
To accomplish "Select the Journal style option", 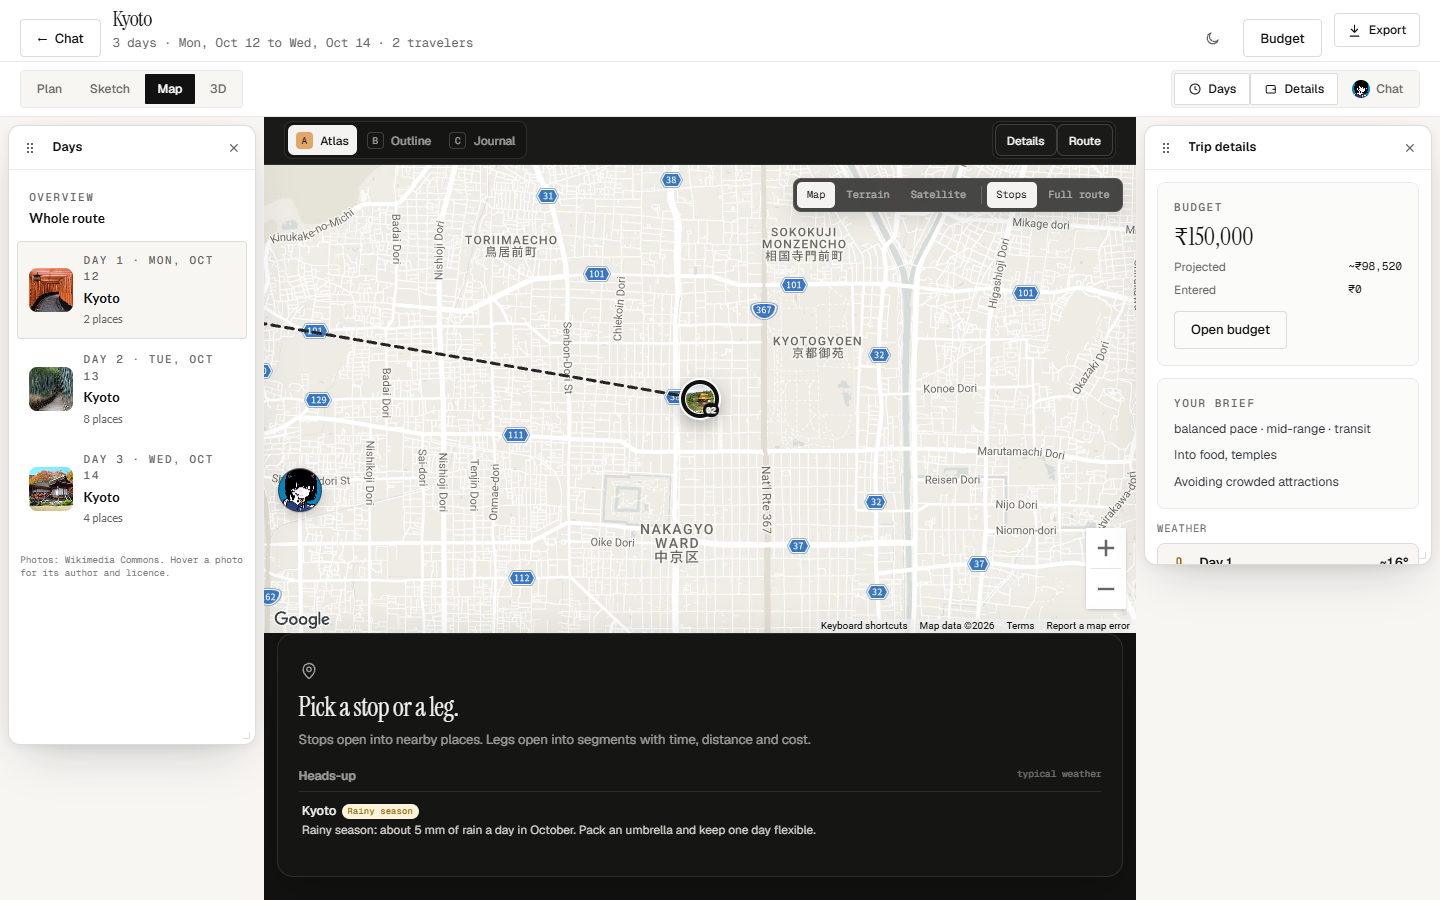I will (x=483, y=141).
